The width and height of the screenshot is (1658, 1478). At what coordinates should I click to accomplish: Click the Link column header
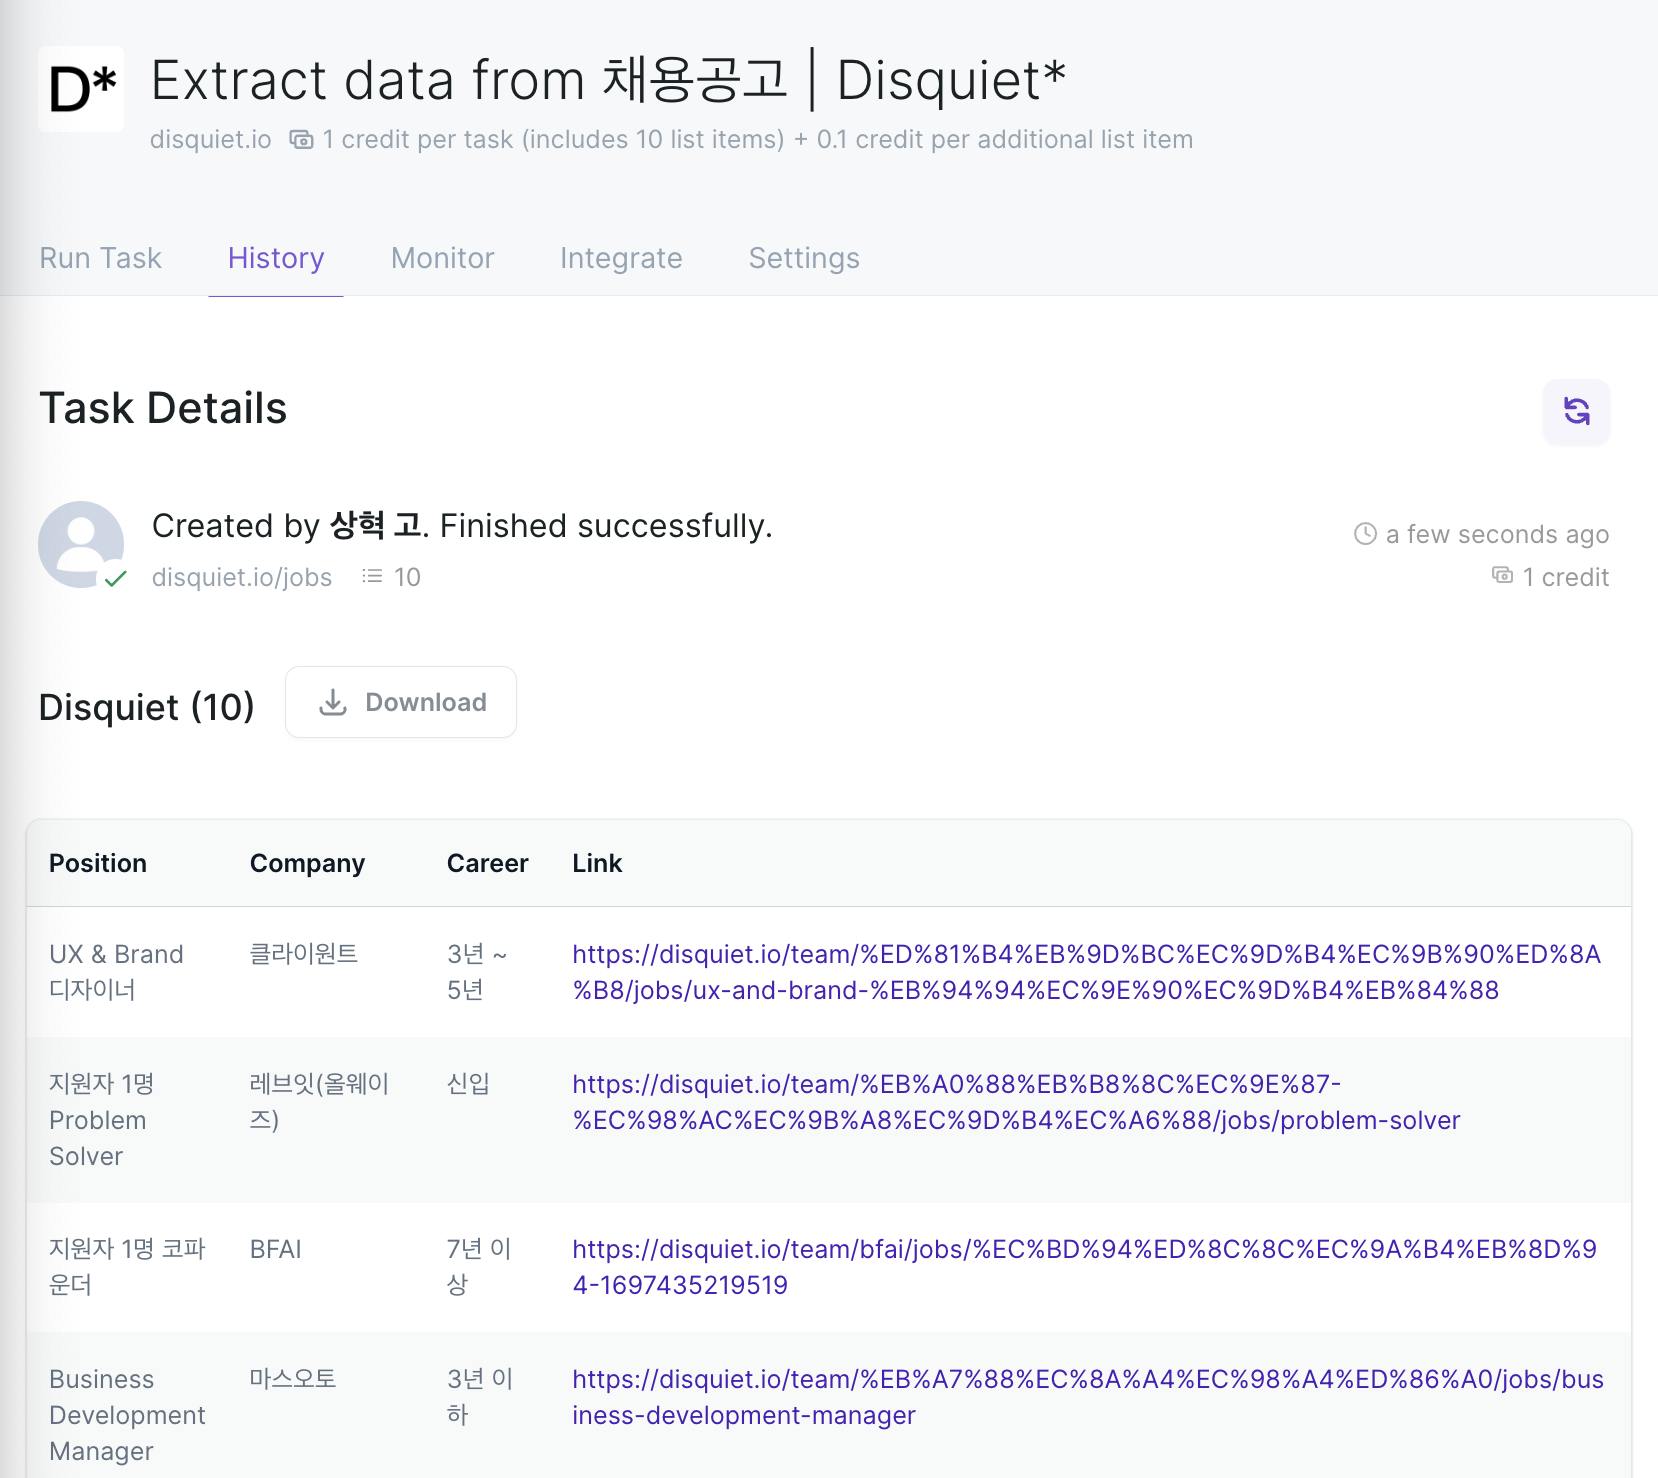click(x=597, y=863)
